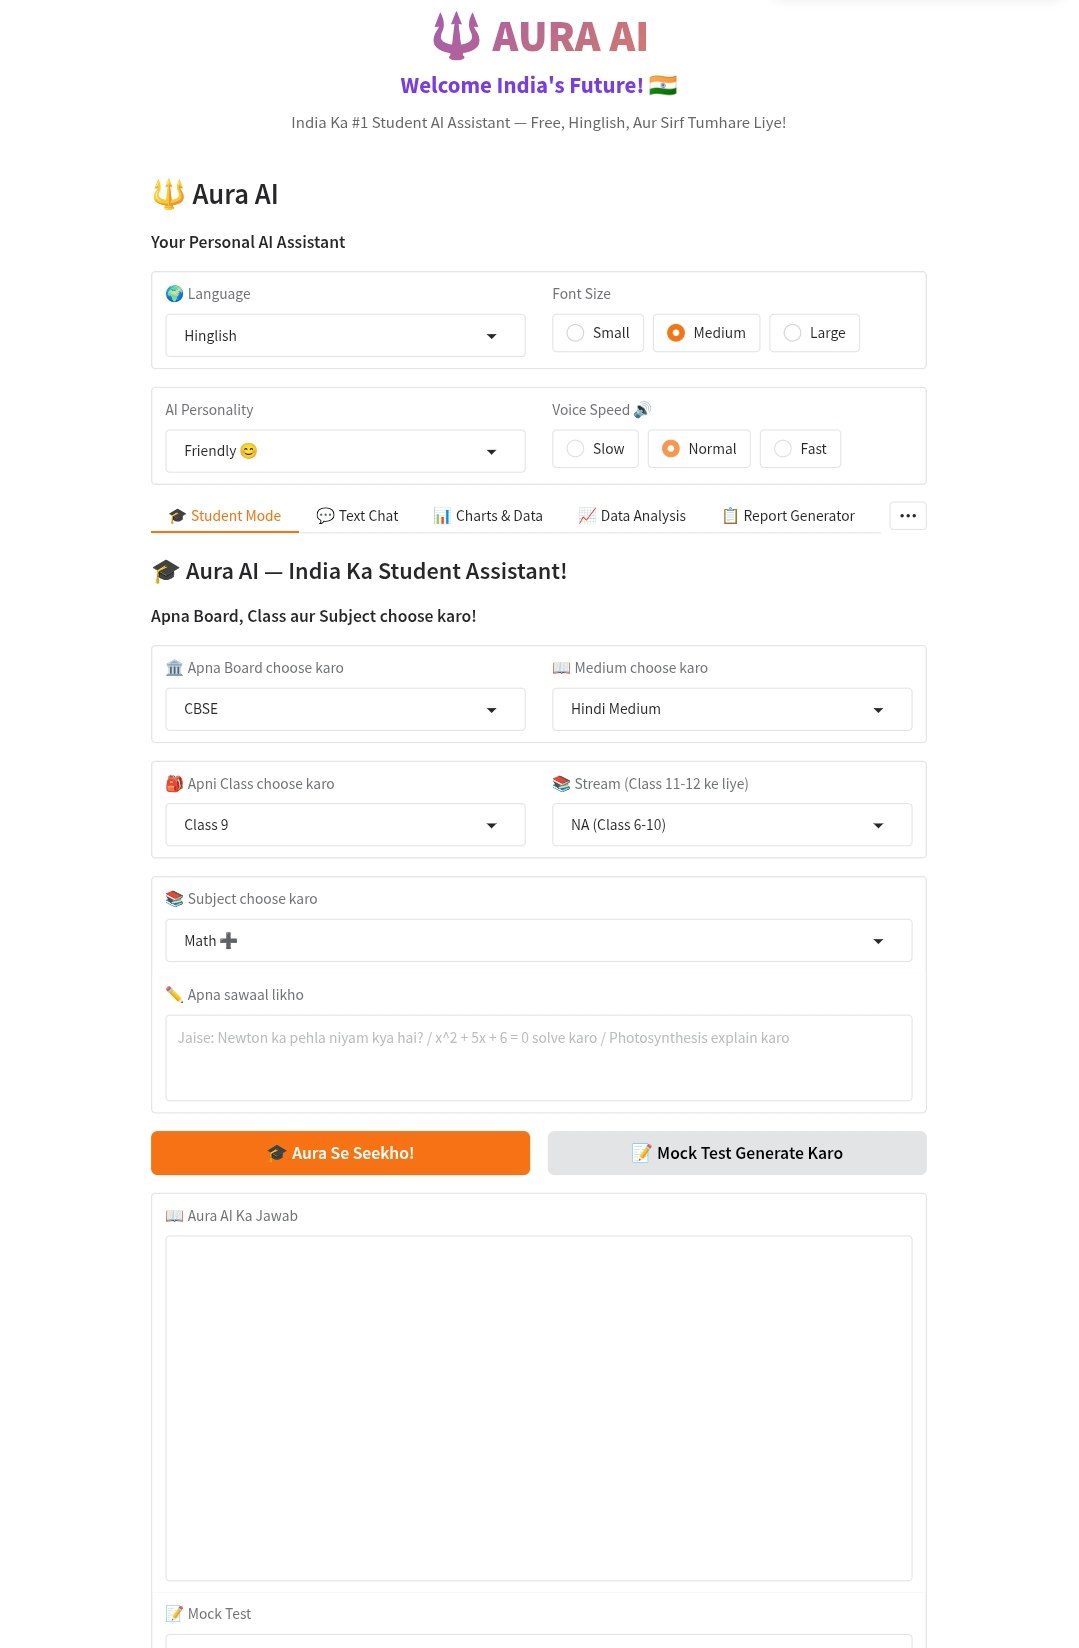Open the Report Generator tab
This screenshot has height=1648, width=1079.
point(788,516)
